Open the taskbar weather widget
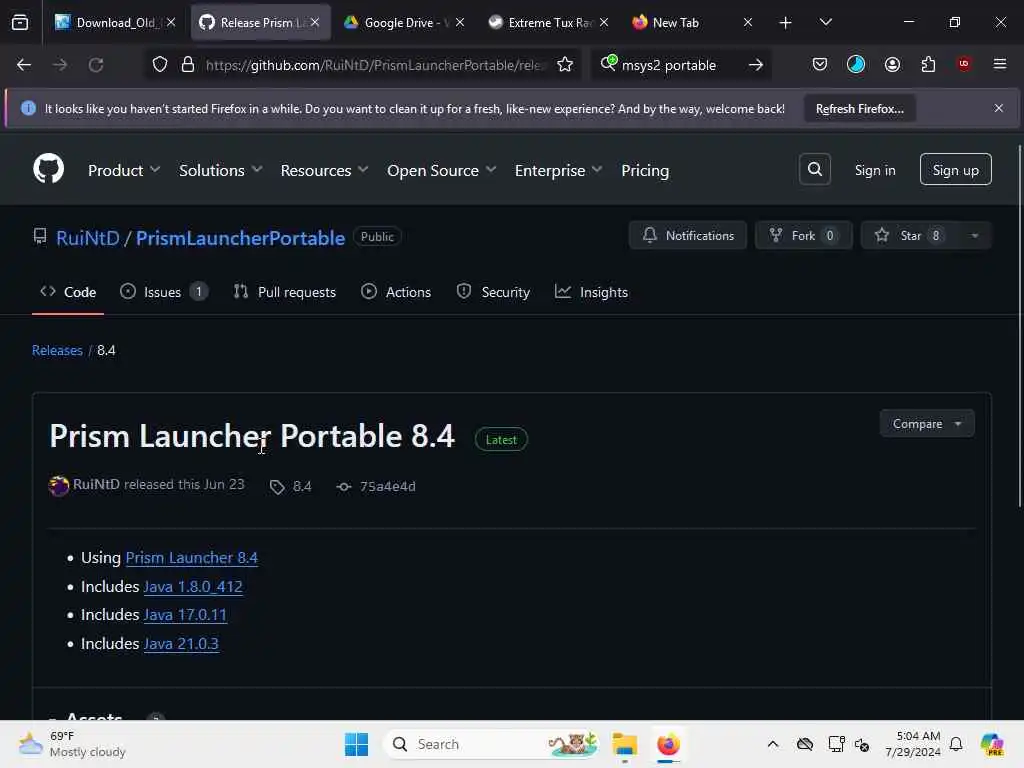 72,744
